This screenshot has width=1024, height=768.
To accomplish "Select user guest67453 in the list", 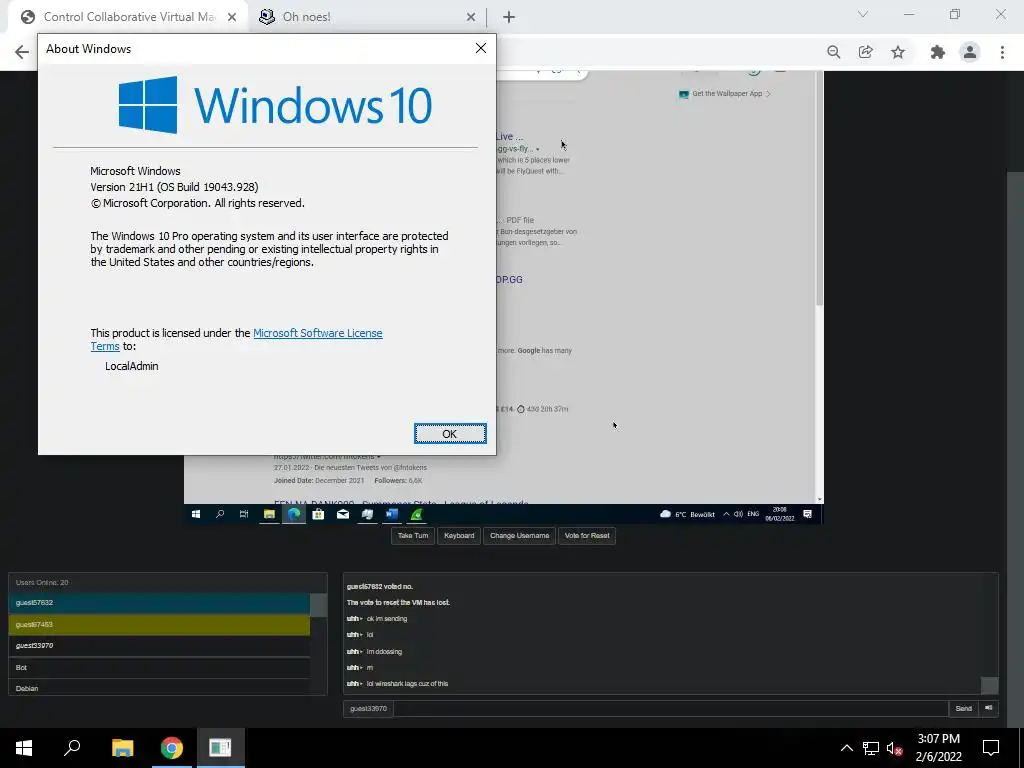I will click(x=159, y=624).
